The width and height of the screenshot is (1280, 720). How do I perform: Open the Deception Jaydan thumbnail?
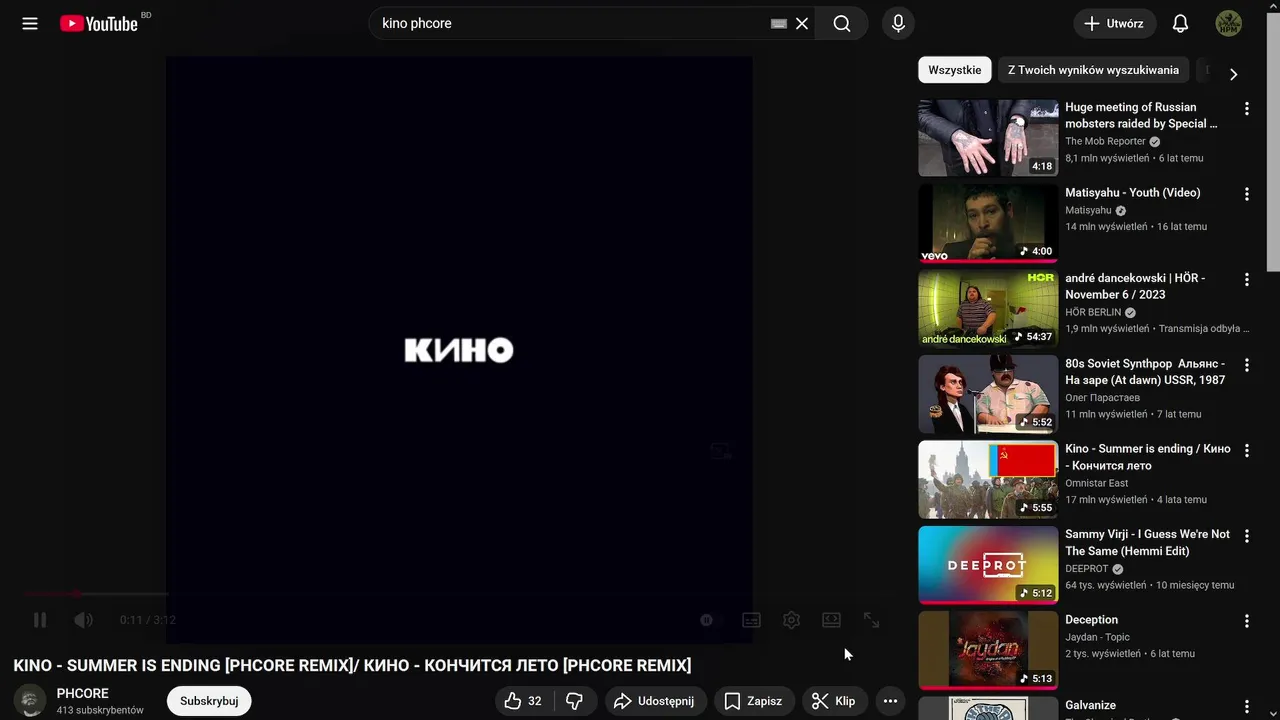[988, 651]
